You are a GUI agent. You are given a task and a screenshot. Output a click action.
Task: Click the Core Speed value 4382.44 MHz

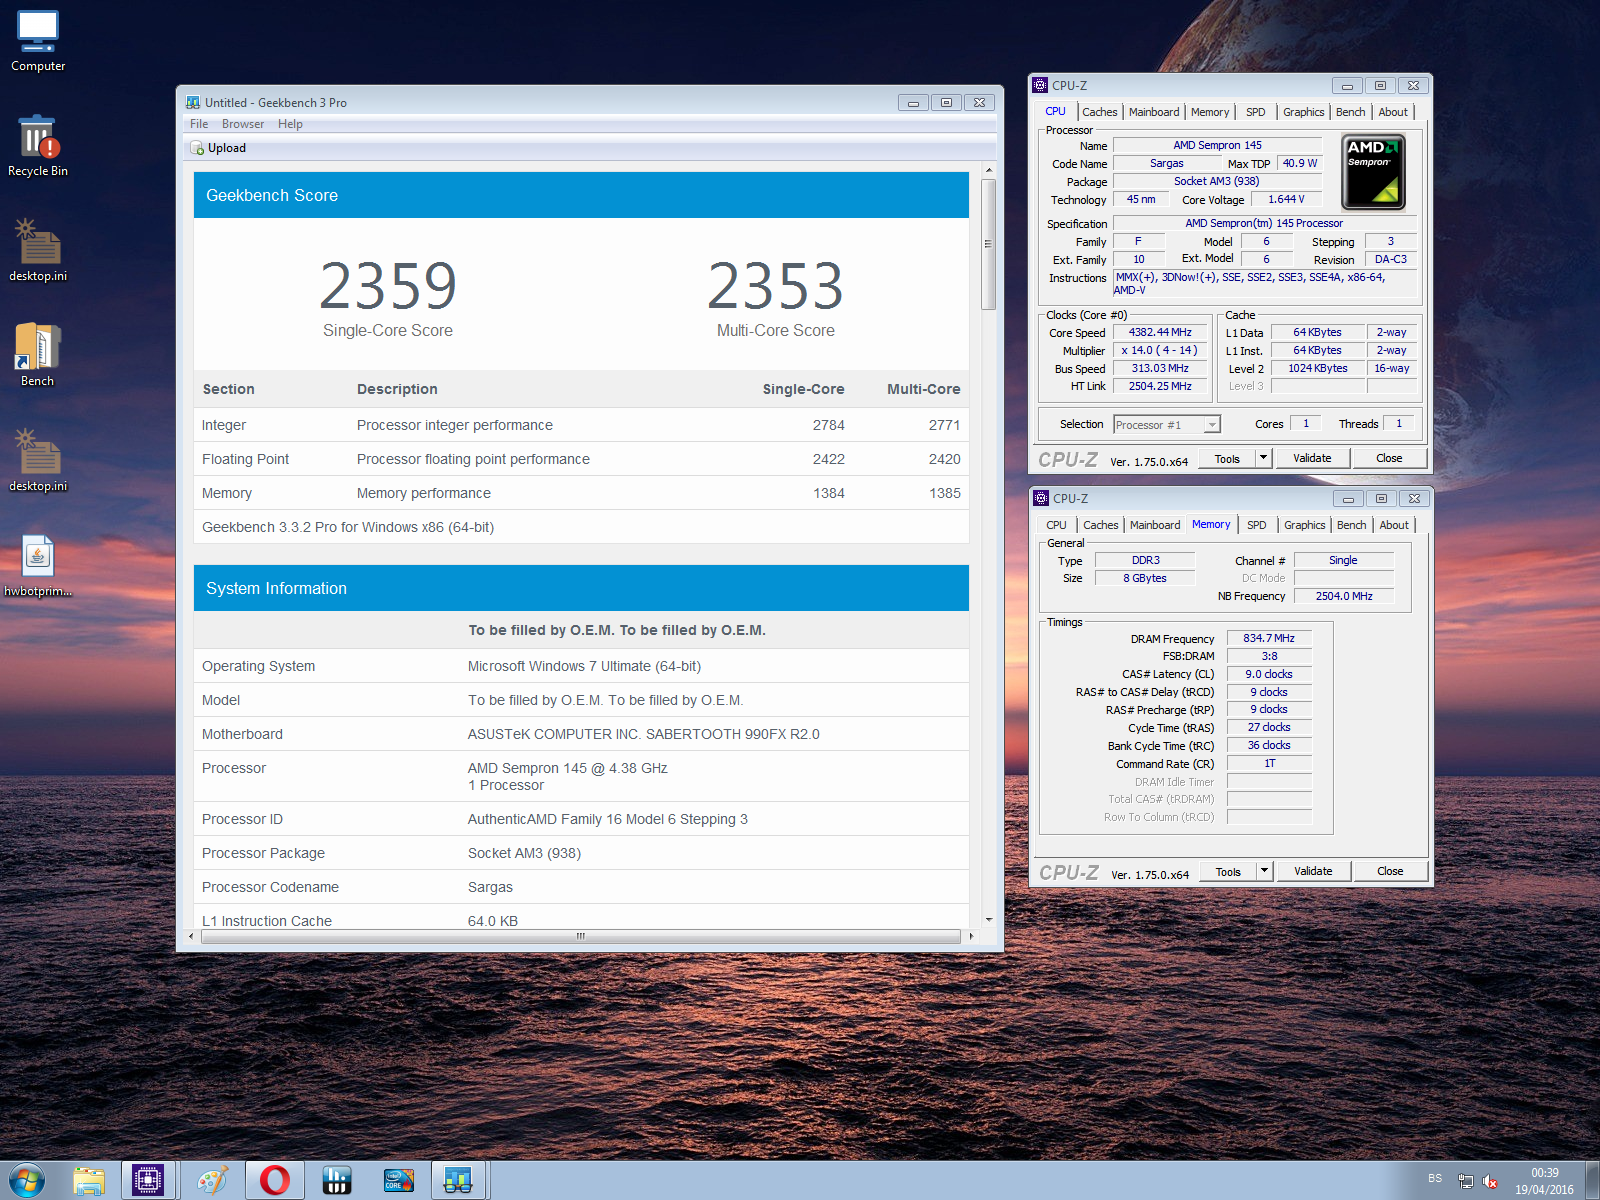click(1160, 333)
